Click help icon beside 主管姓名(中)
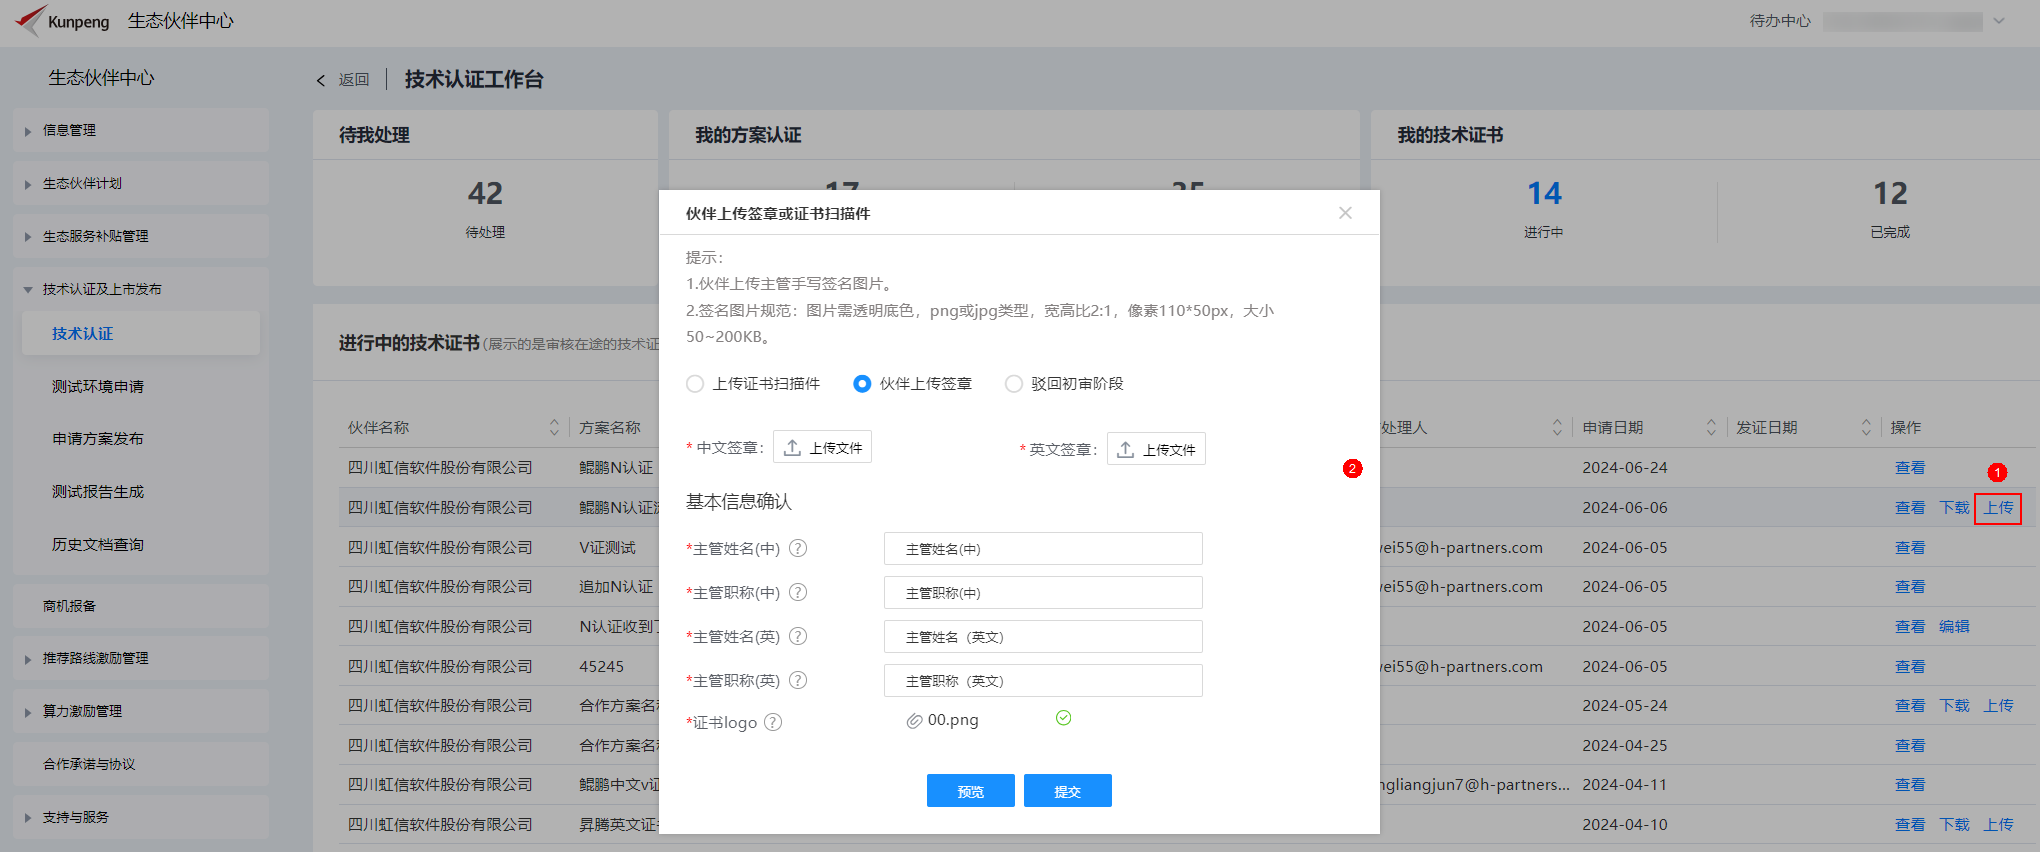2040x852 pixels. click(x=798, y=548)
